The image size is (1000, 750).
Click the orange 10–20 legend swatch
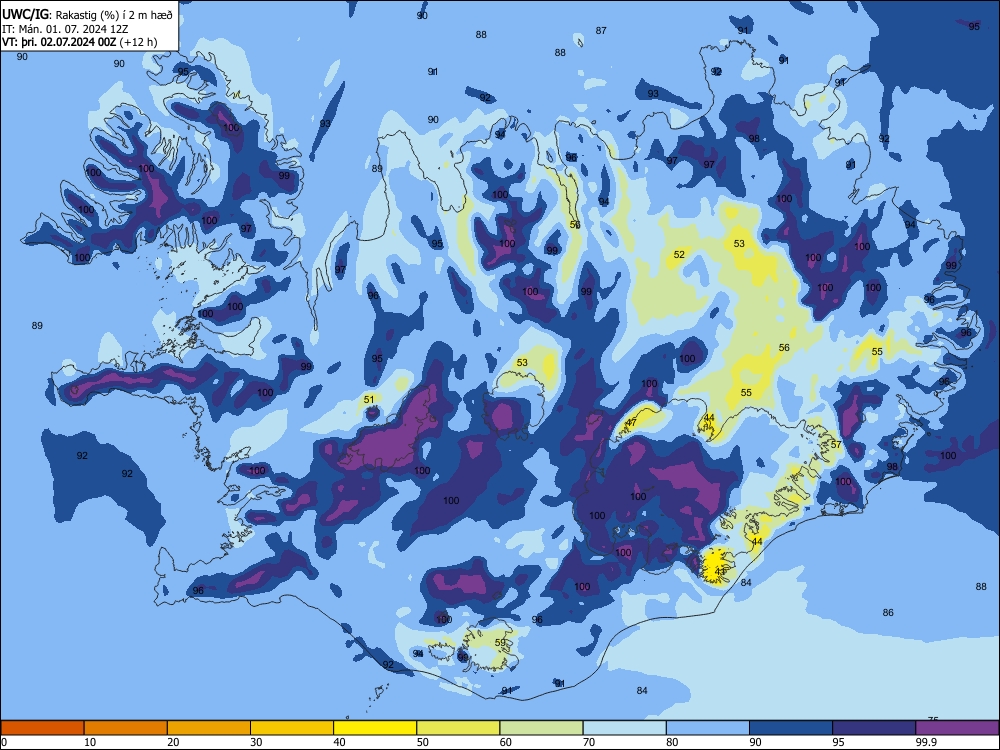(x=126, y=728)
